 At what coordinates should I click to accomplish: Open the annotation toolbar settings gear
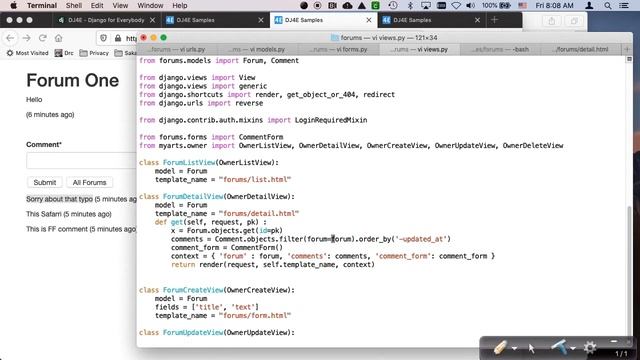tap(590, 347)
